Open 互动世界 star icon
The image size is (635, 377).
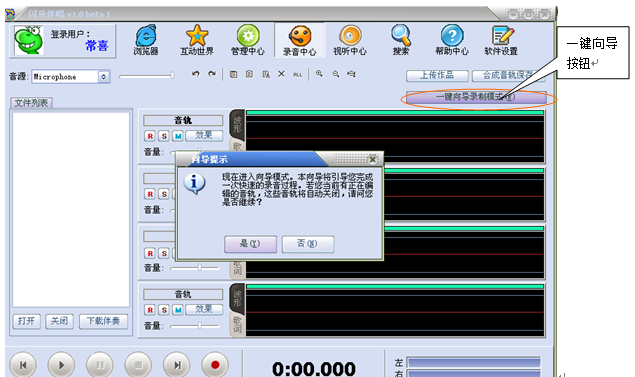pyautogui.click(x=197, y=40)
